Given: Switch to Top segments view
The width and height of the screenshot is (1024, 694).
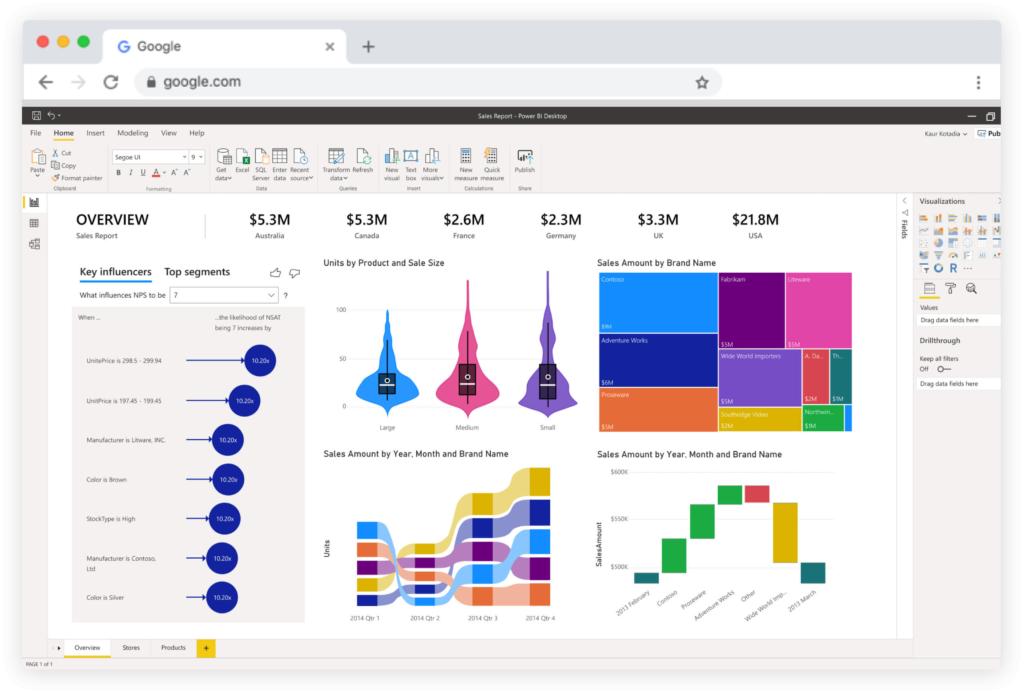Looking at the screenshot, I should click(x=197, y=272).
